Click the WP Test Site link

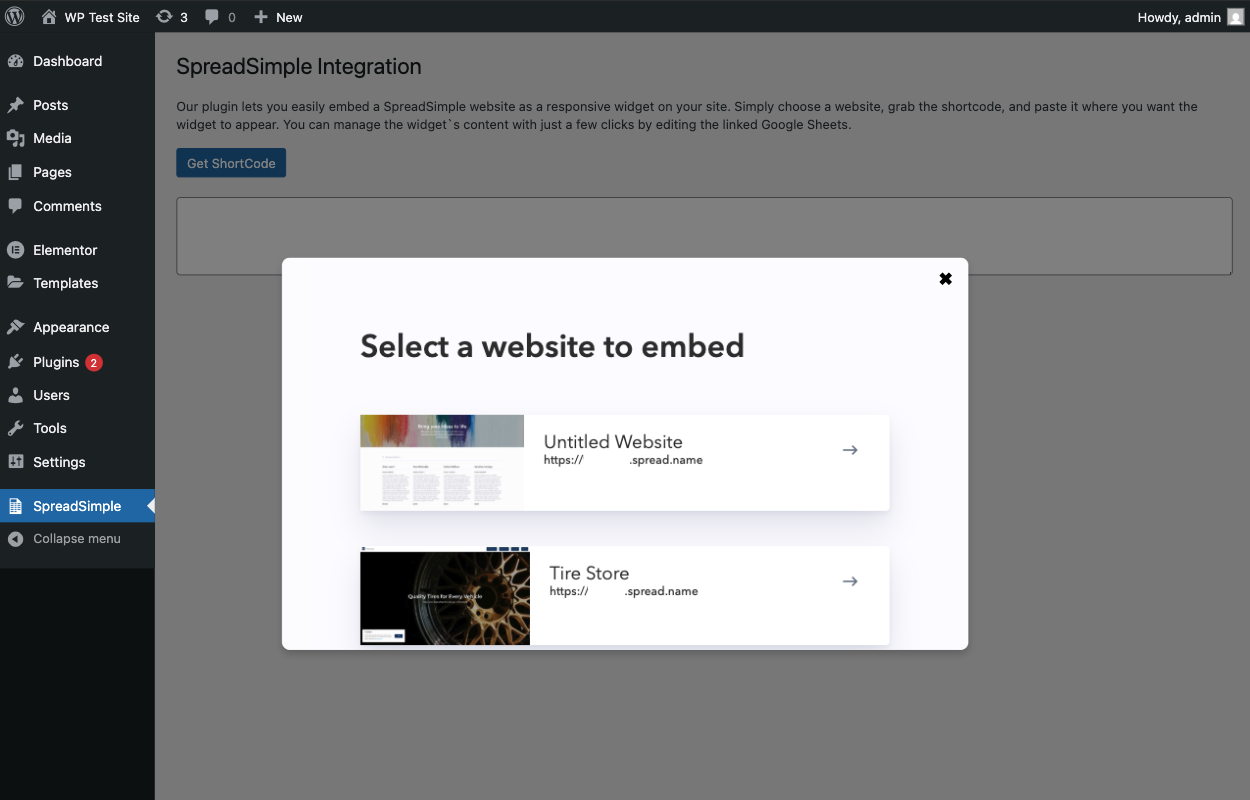click(x=102, y=17)
